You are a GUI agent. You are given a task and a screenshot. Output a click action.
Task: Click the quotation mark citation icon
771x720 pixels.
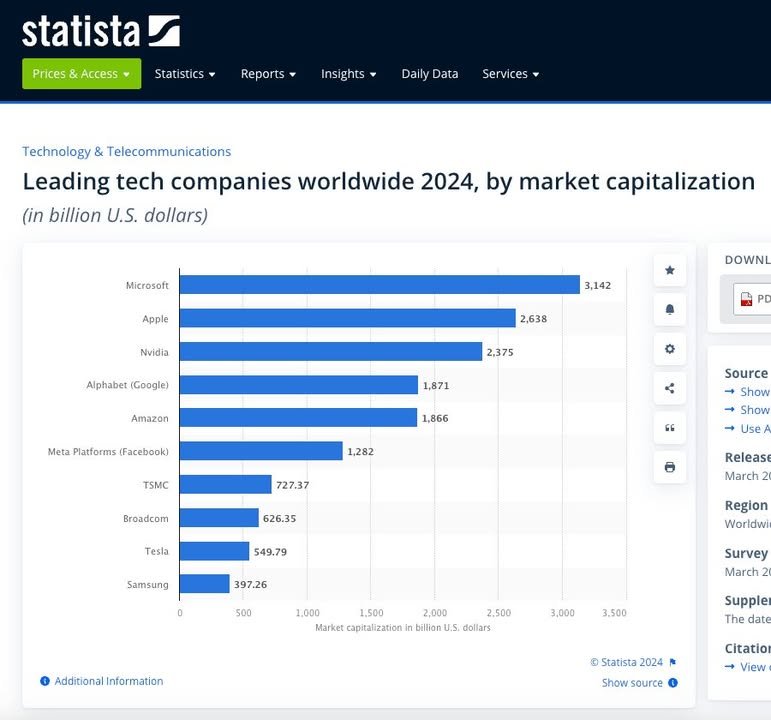[669, 428]
